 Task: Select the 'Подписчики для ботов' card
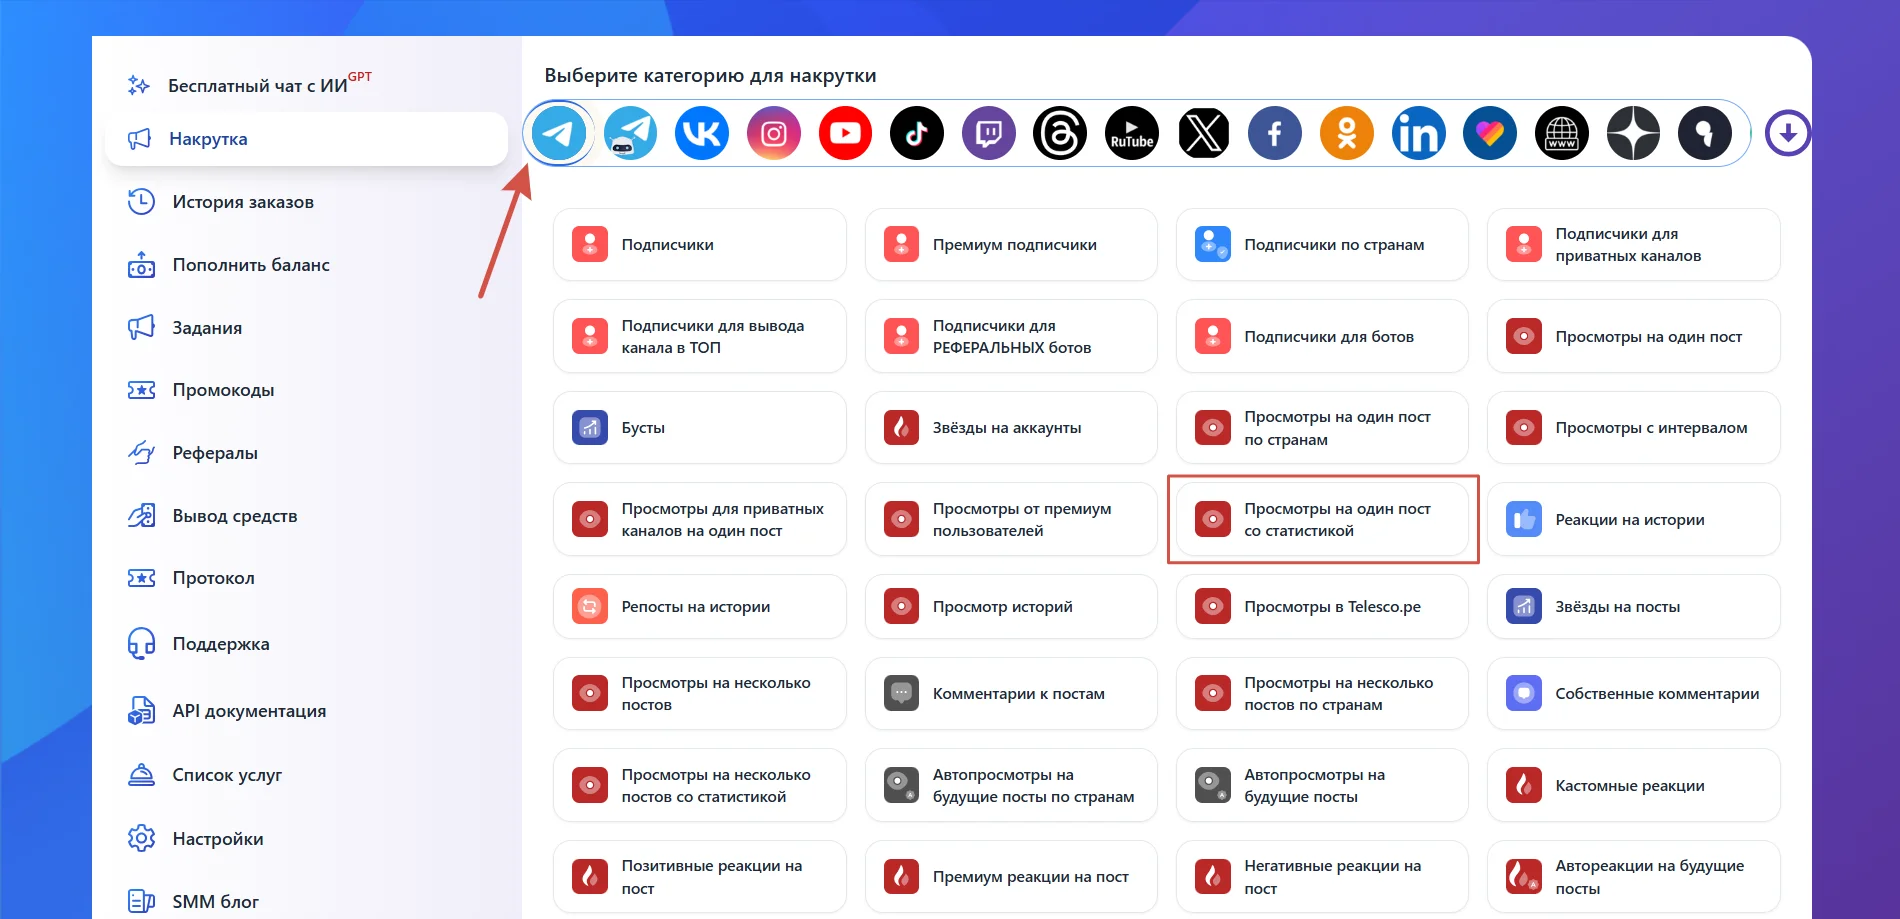[x=1322, y=337]
